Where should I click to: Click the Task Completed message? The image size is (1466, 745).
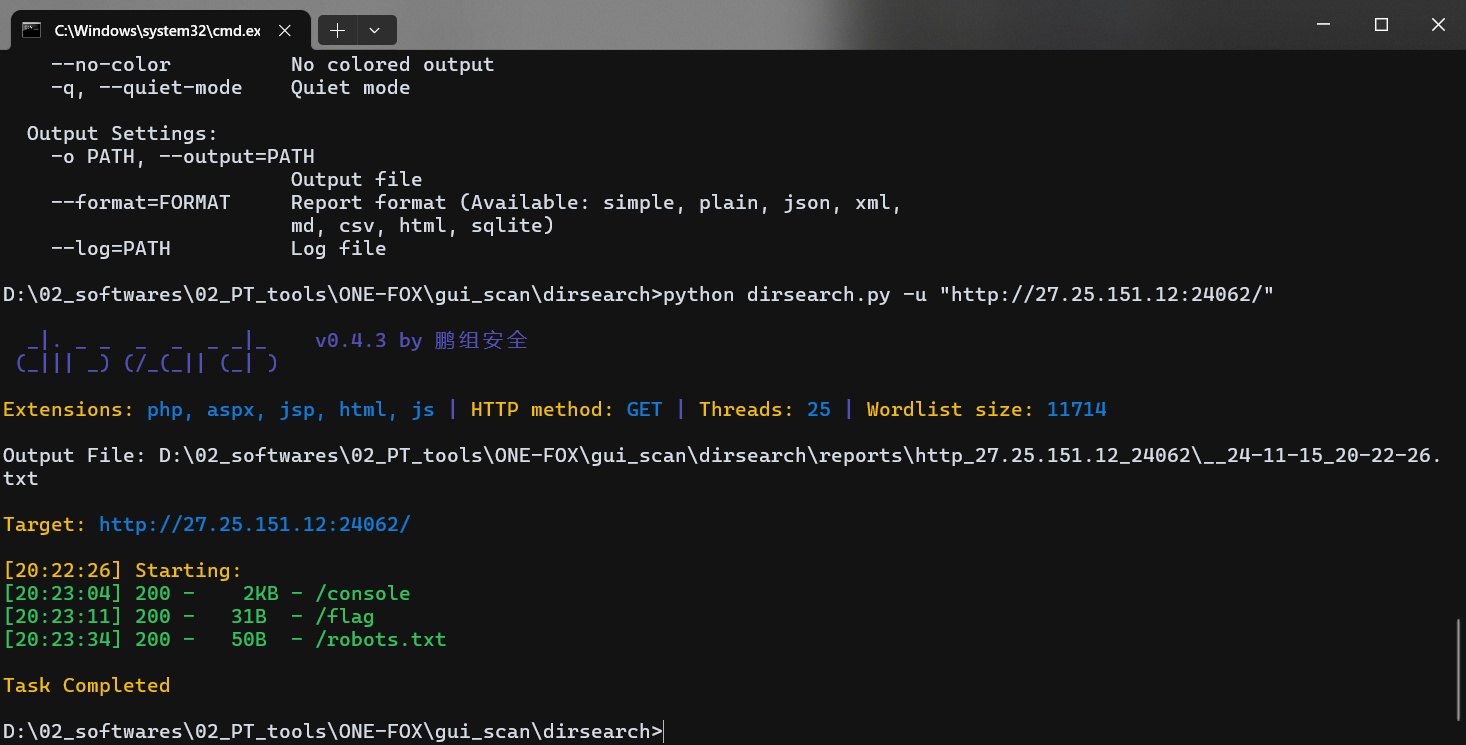point(87,686)
